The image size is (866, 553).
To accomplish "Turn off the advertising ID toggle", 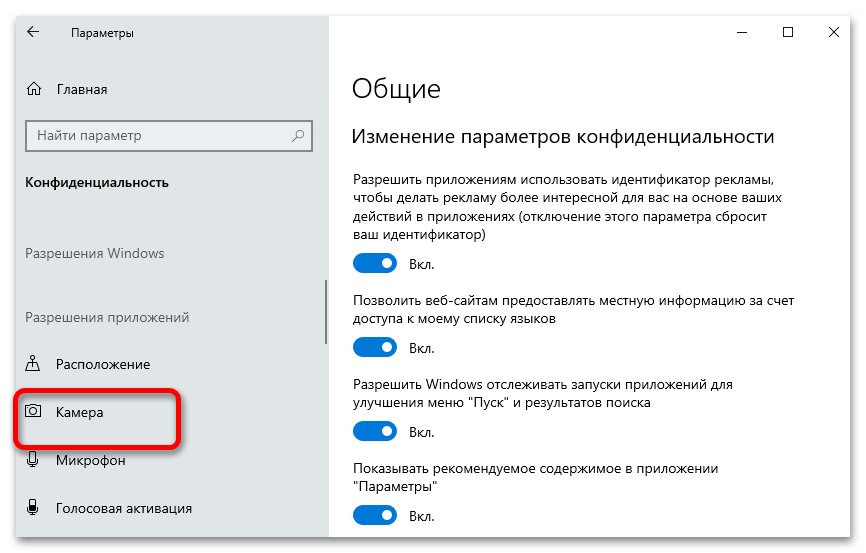I will [375, 264].
